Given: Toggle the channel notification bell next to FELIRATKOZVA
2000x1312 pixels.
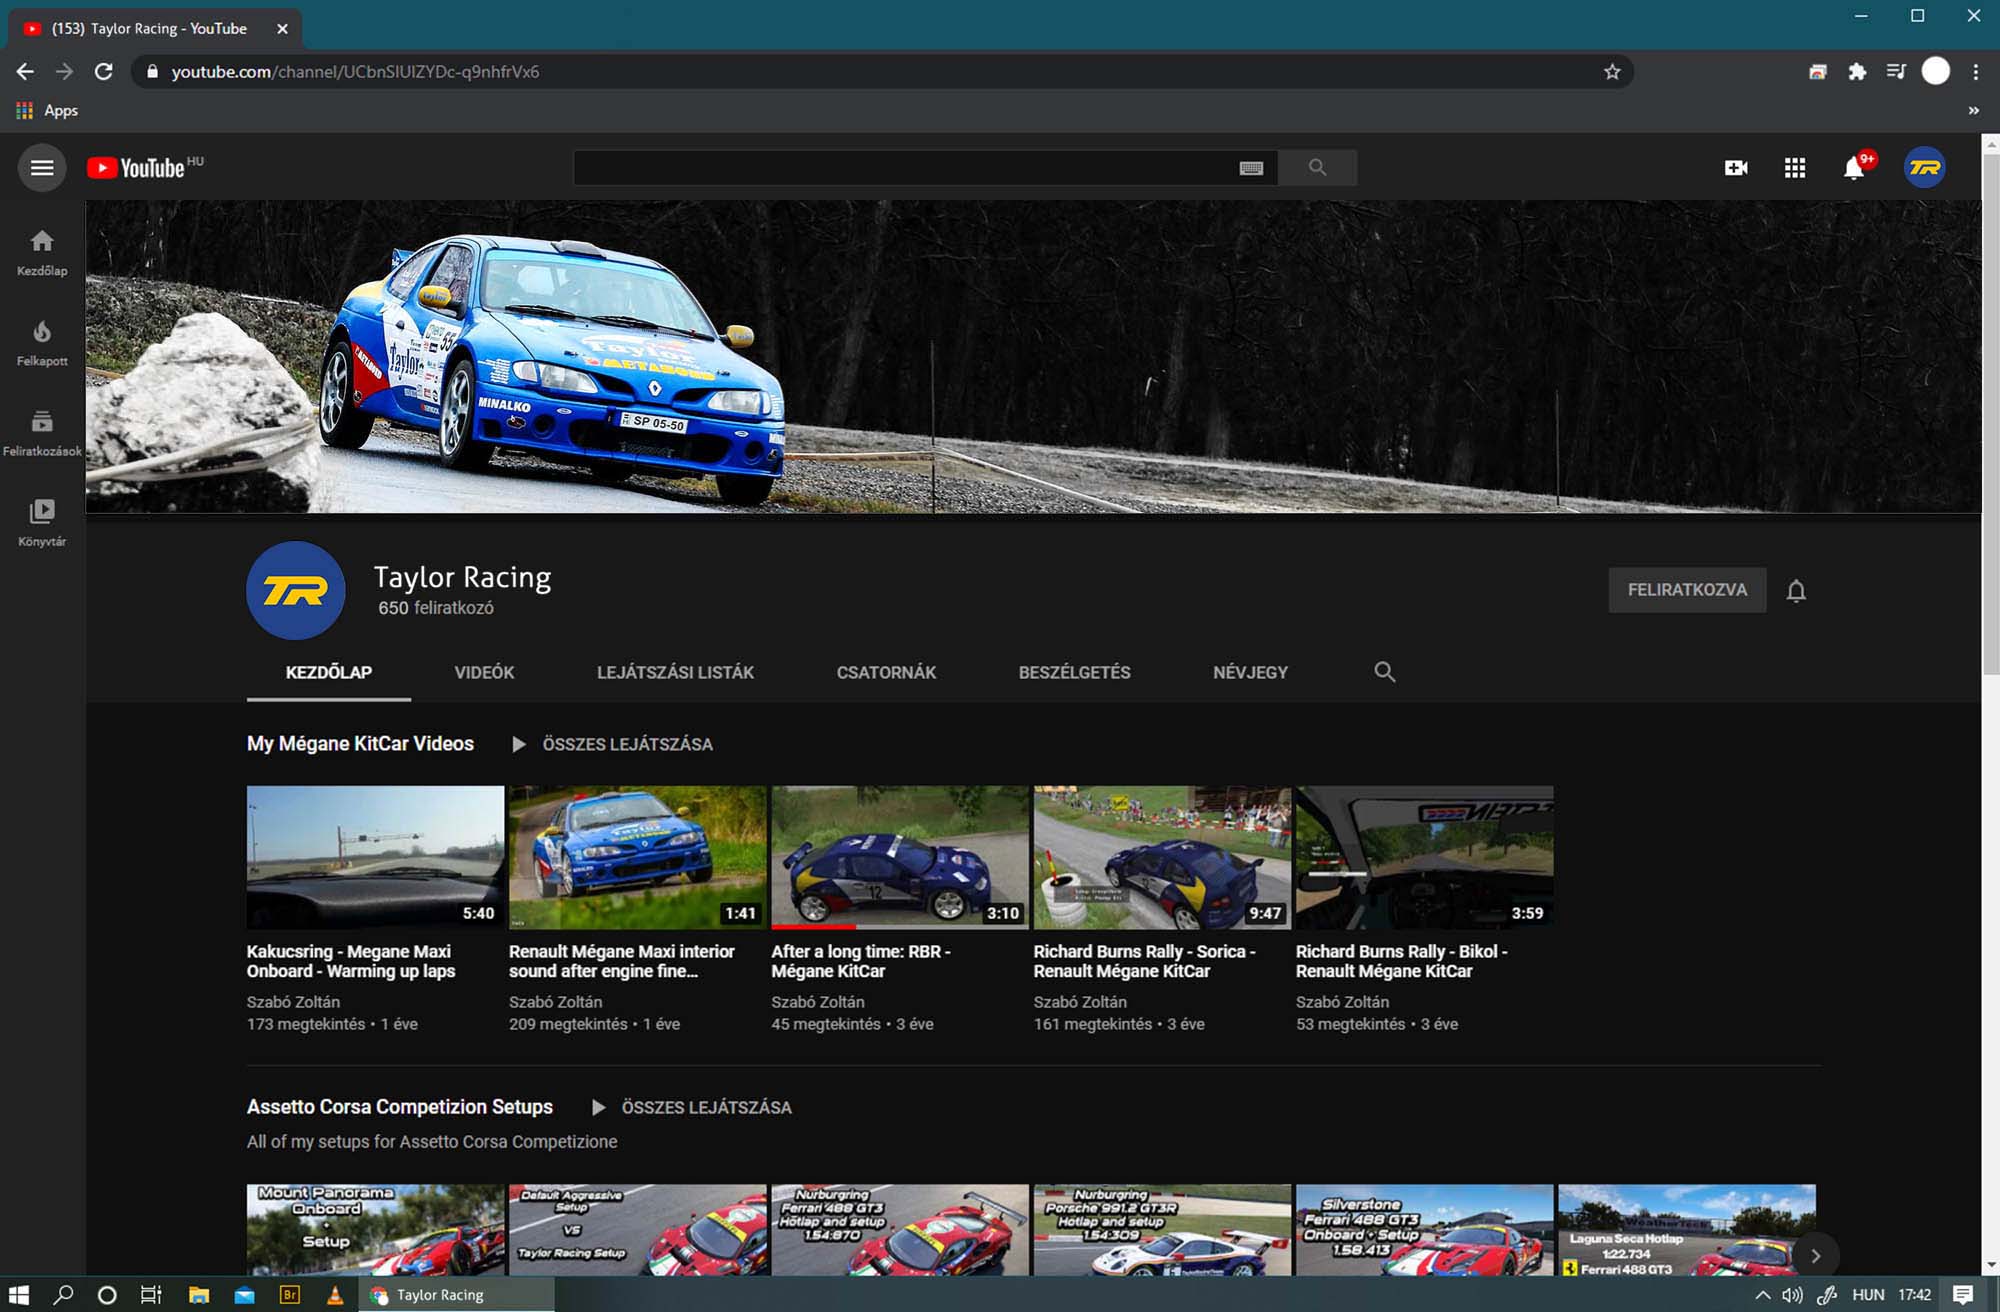Looking at the screenshot, I should click(1796, 591).
